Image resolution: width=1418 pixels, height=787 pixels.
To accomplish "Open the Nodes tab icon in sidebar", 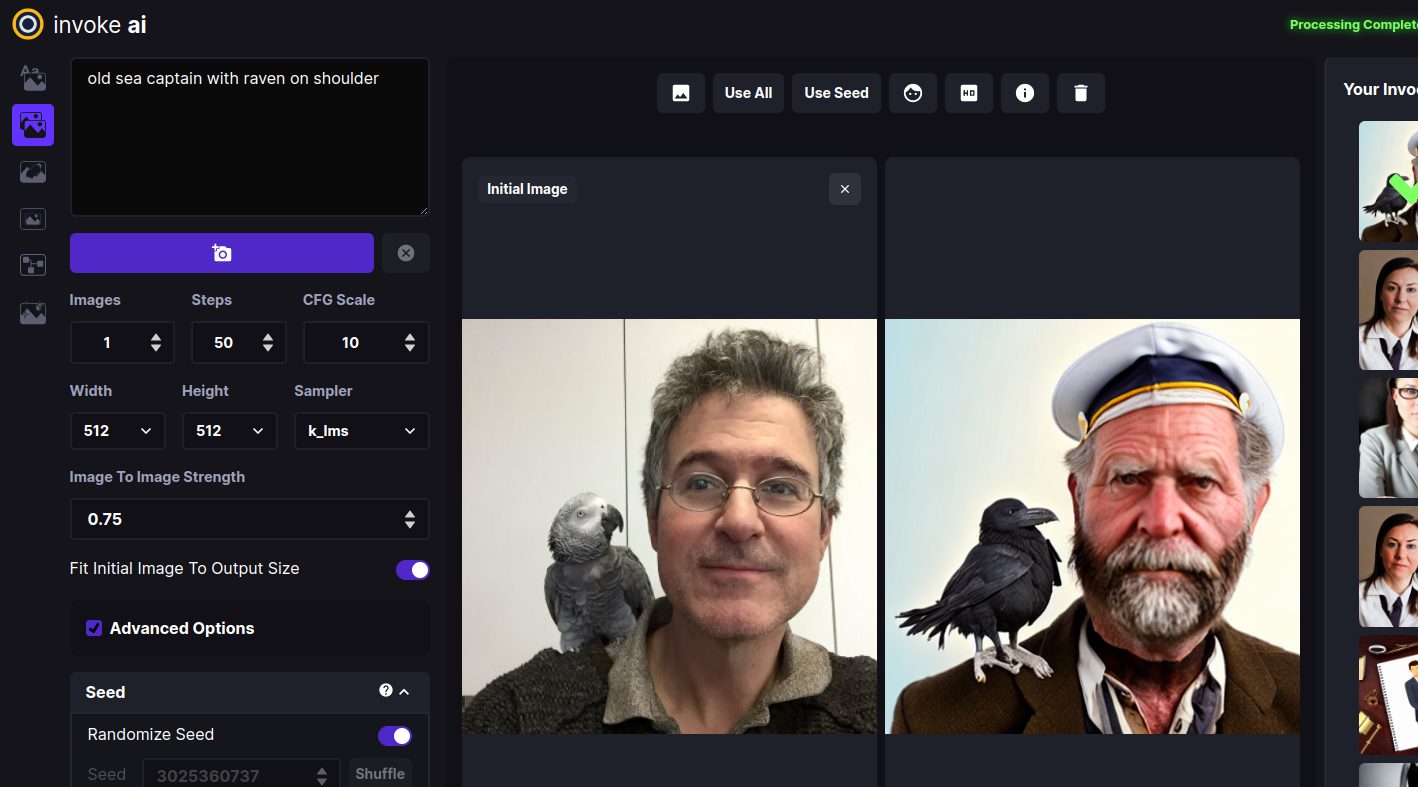I will [x=33, y=265].
